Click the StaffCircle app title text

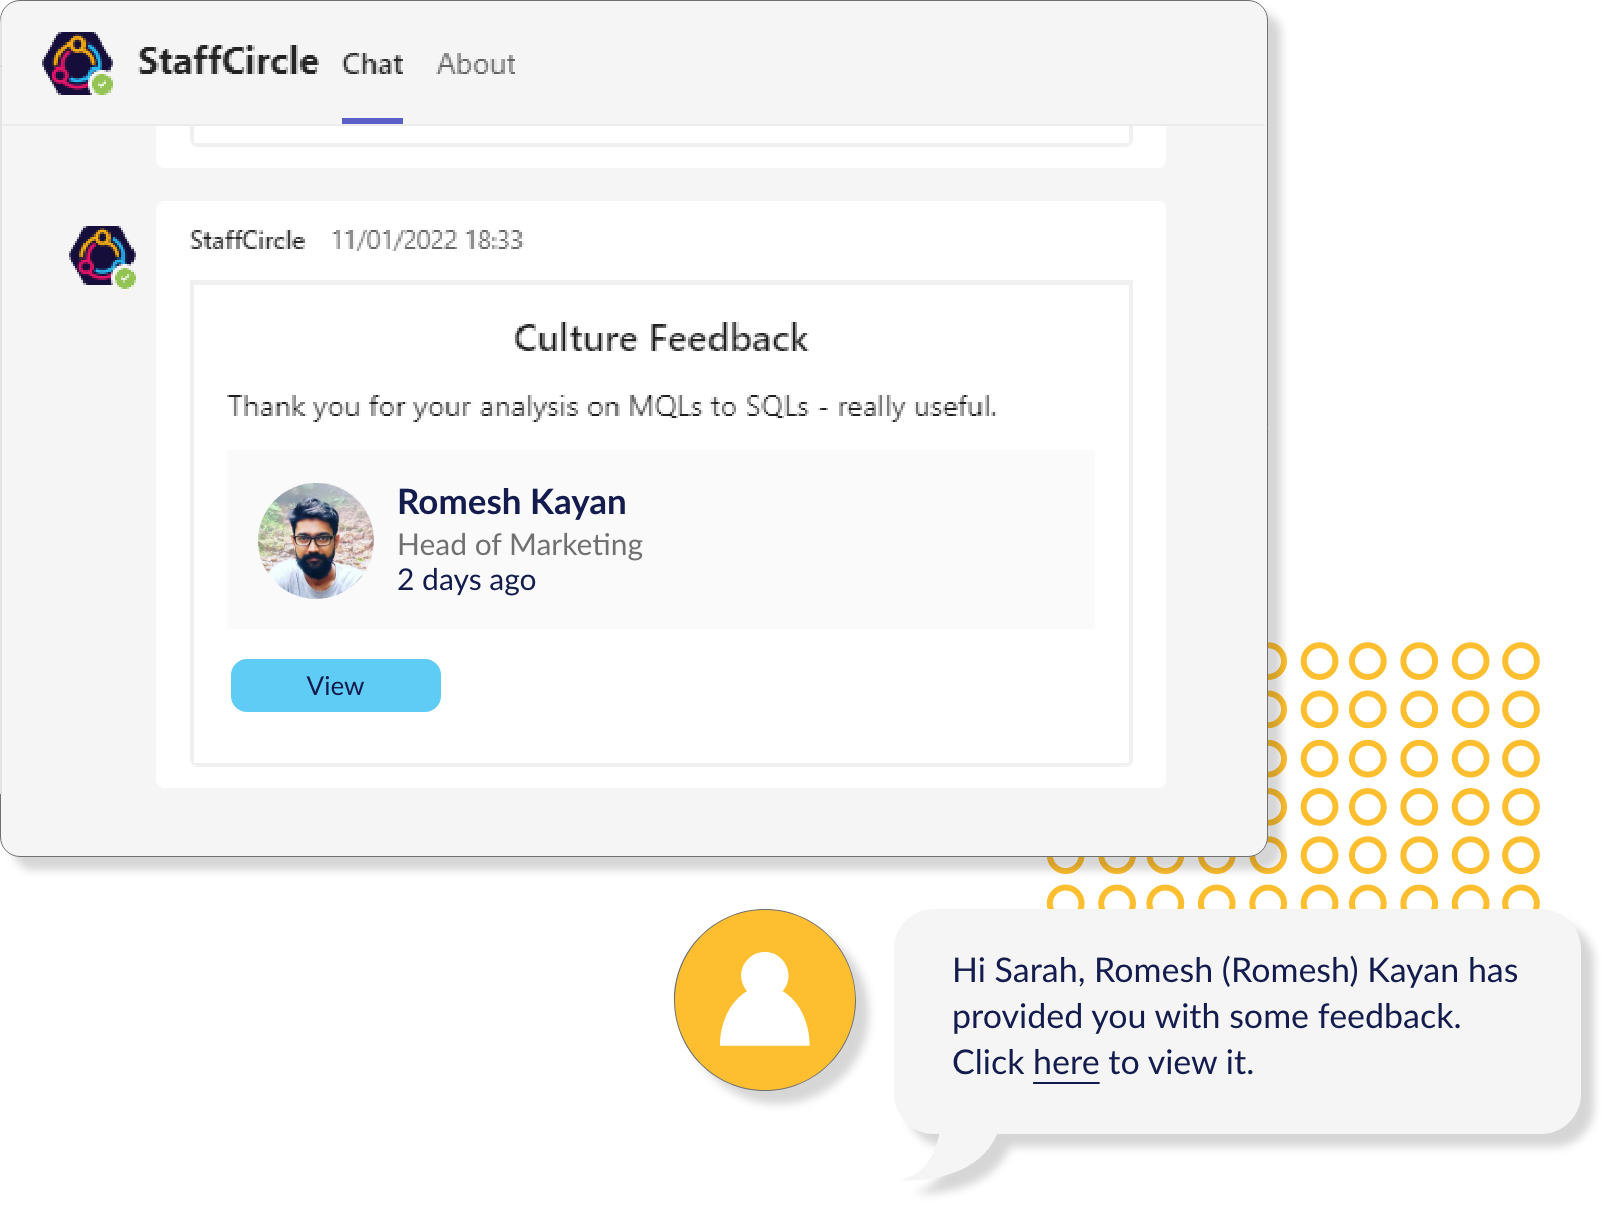[x=228, y=61]
